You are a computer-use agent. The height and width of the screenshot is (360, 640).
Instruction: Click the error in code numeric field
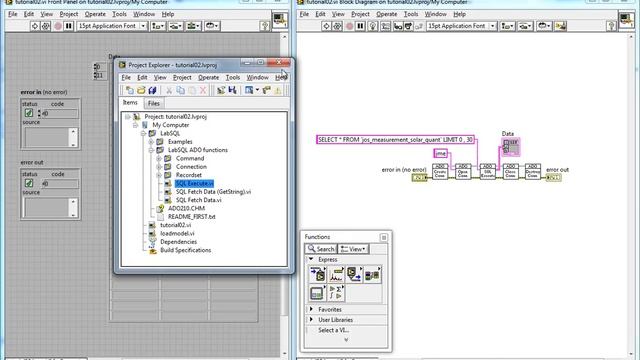(60, 113)
